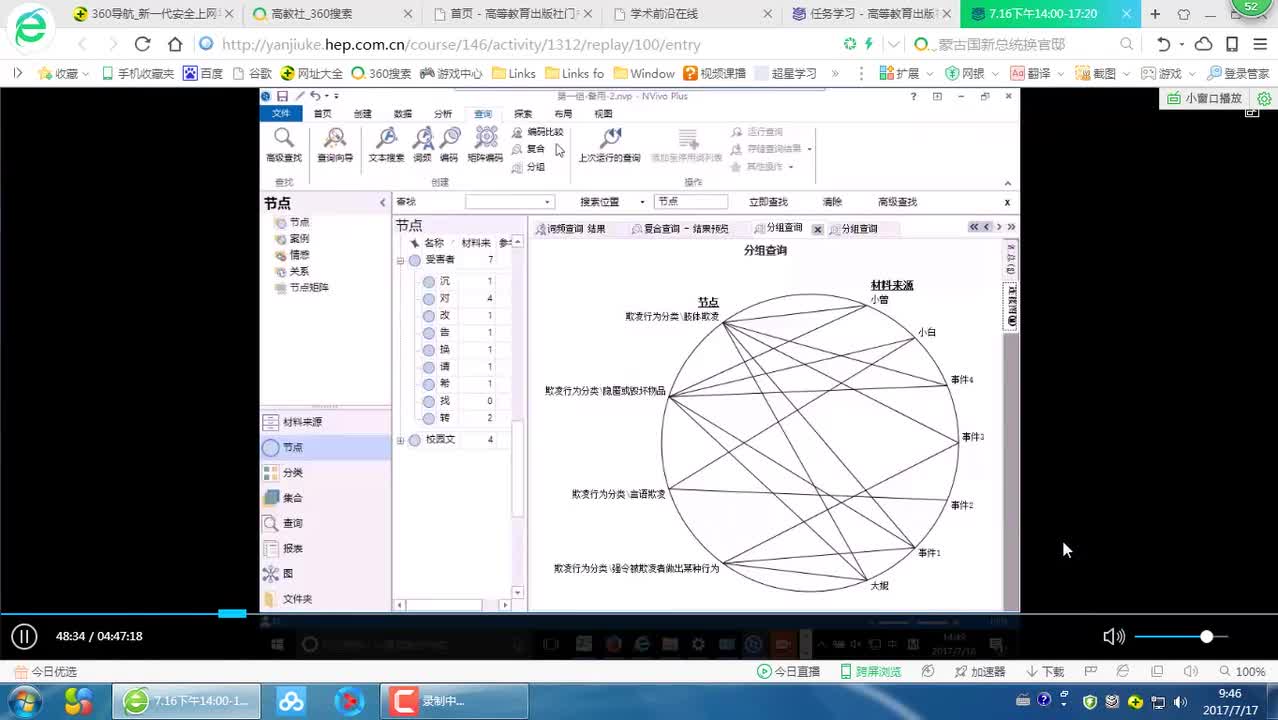Close the active 分组查询 tab

(x=817, y=229)
